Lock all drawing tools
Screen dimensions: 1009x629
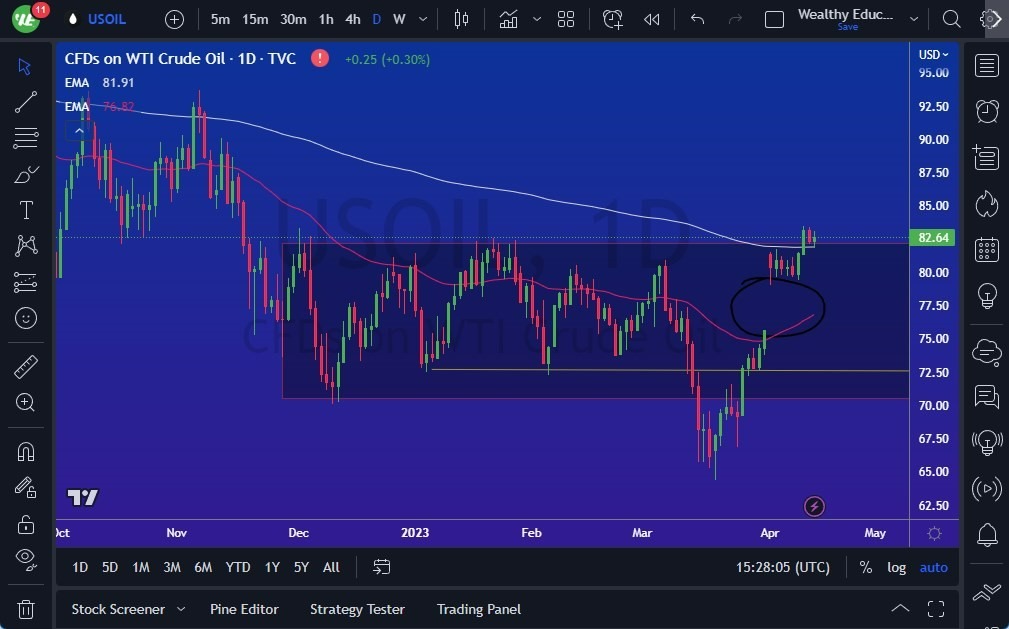(25, 523)
